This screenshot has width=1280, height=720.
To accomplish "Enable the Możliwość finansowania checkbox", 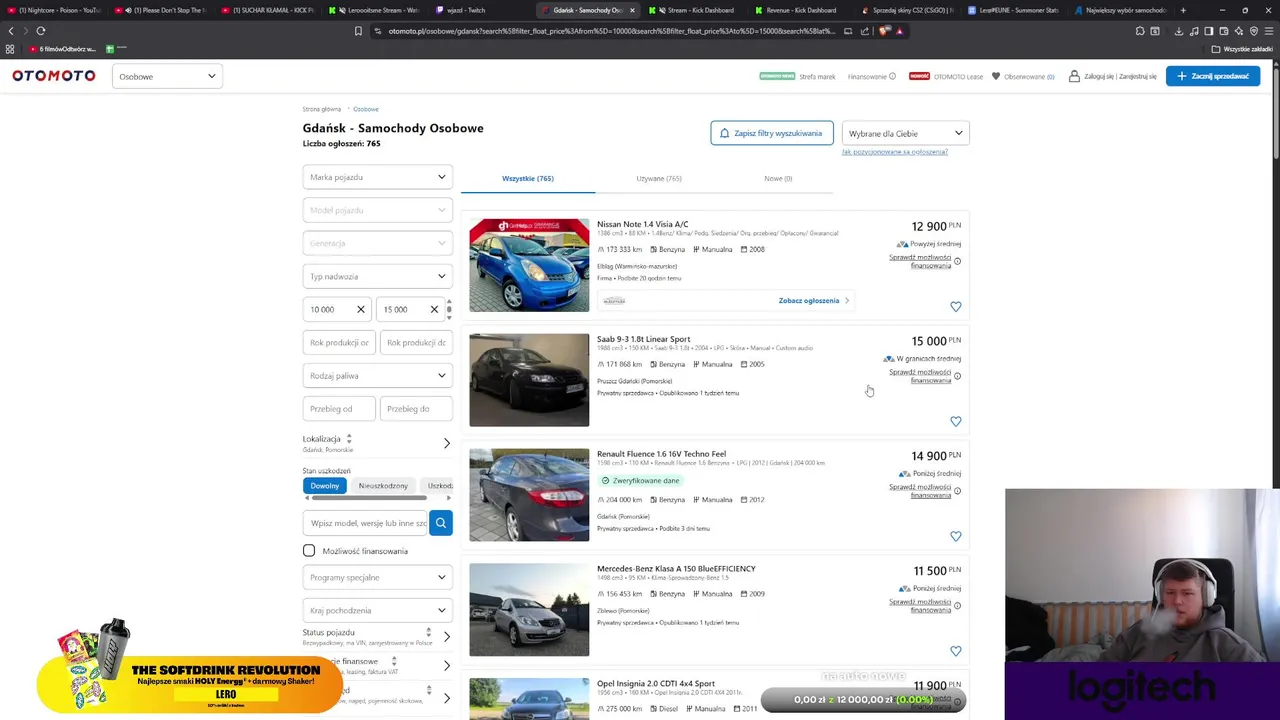I will click(x=309, y=551).
